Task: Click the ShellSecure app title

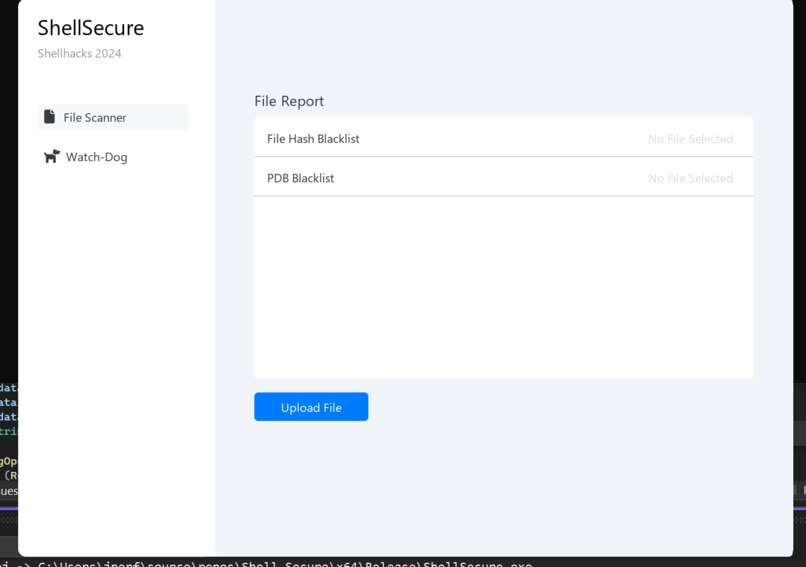Action: click(91, 28)
